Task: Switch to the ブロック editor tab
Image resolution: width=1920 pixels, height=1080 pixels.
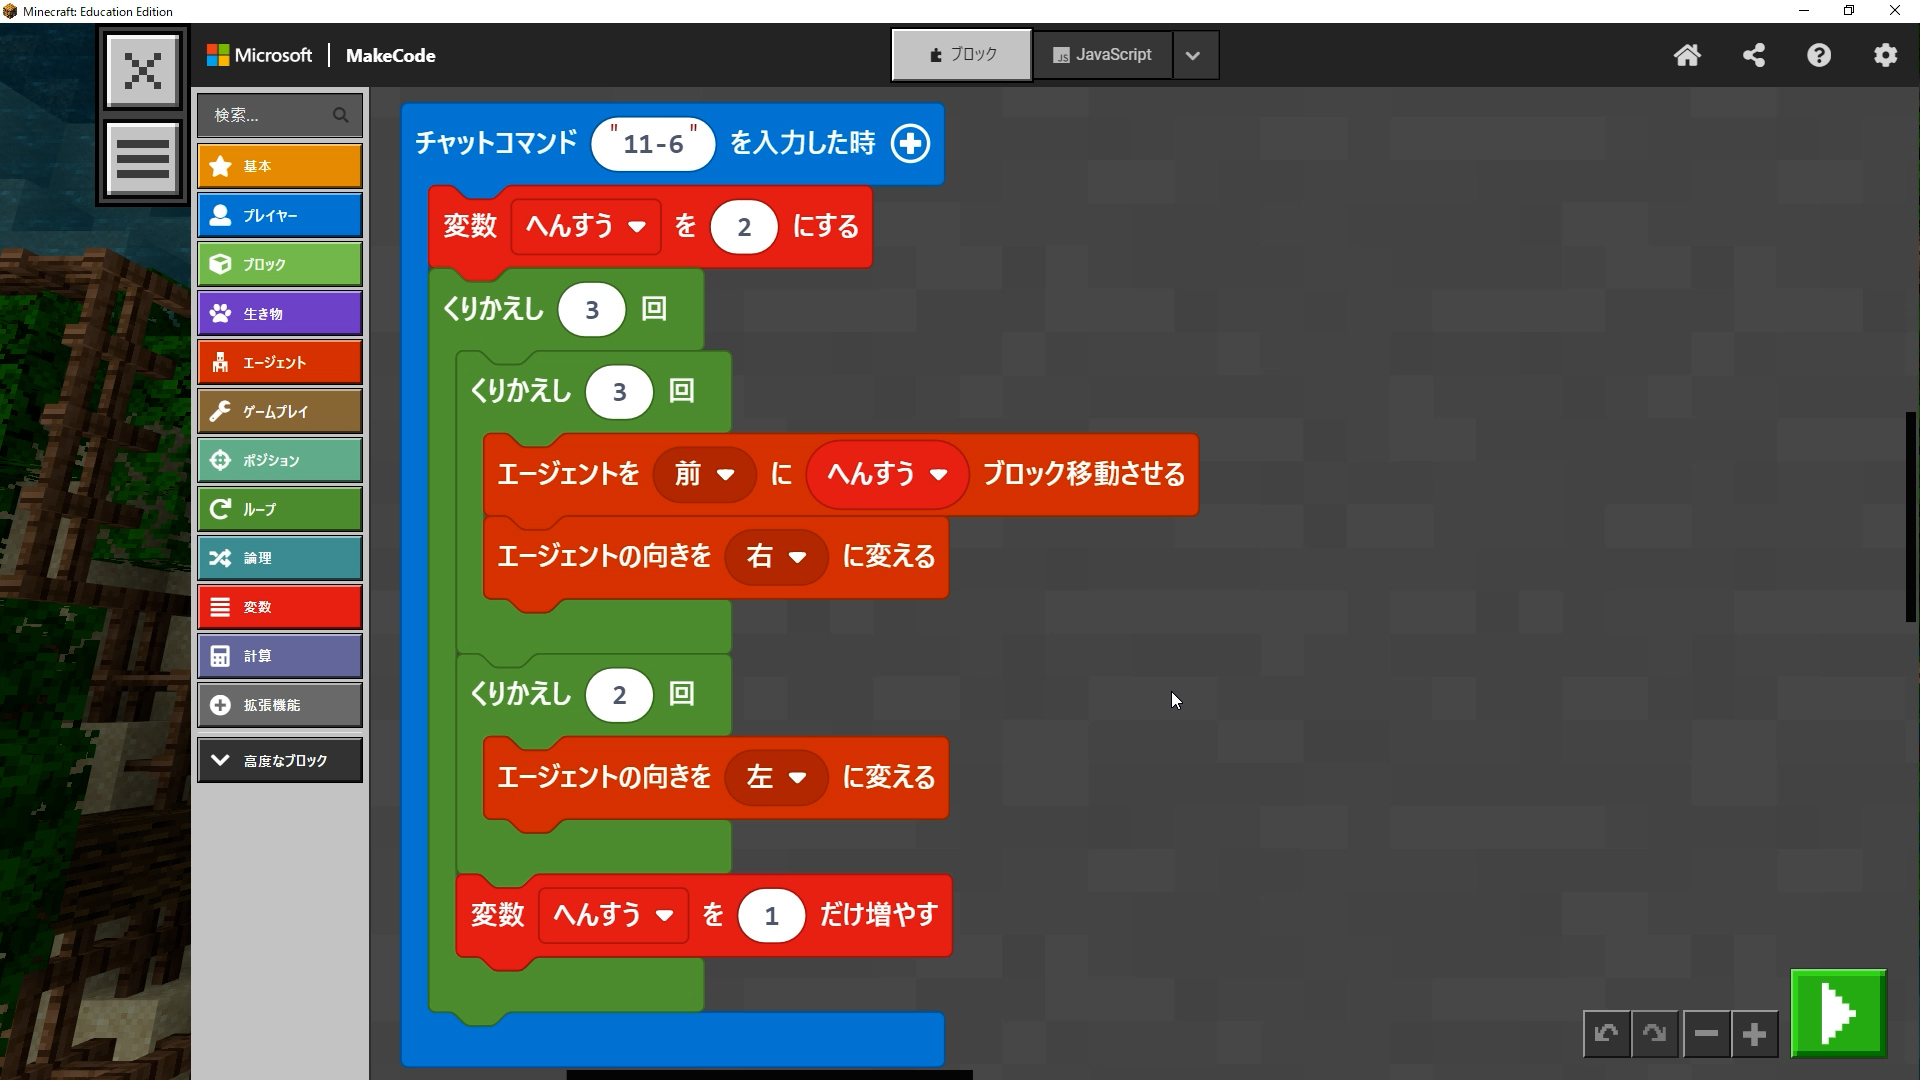Action: tap(961, 55)
